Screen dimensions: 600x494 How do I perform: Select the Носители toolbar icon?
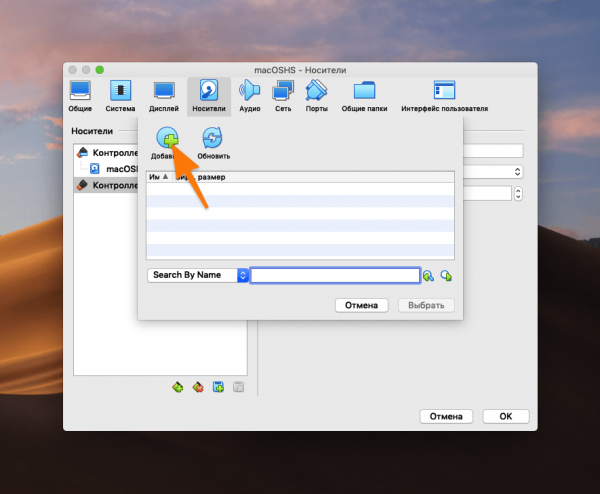(x=209, y=96)
